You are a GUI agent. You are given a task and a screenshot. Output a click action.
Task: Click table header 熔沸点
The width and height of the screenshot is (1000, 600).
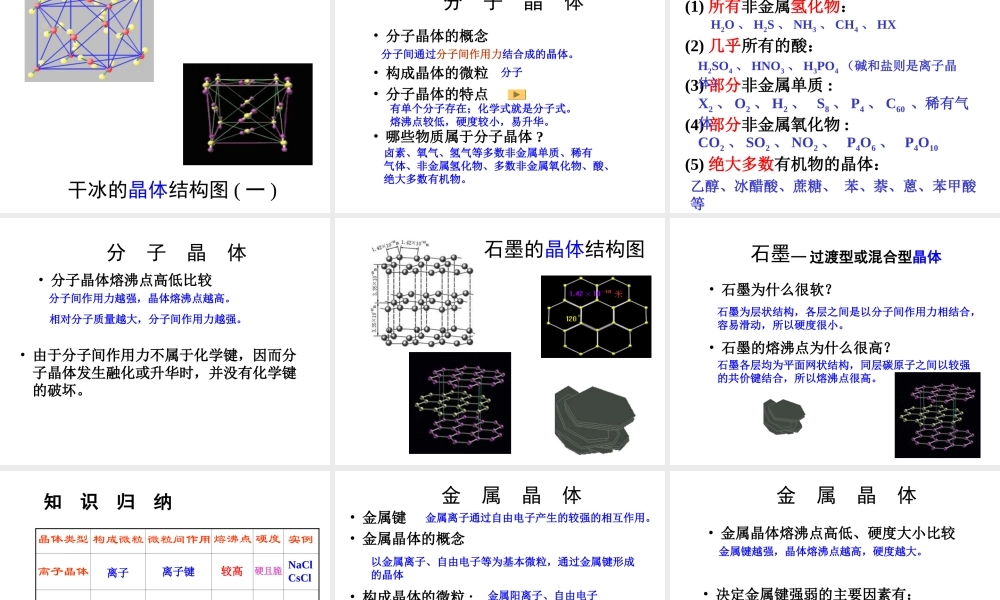(232, 539)
